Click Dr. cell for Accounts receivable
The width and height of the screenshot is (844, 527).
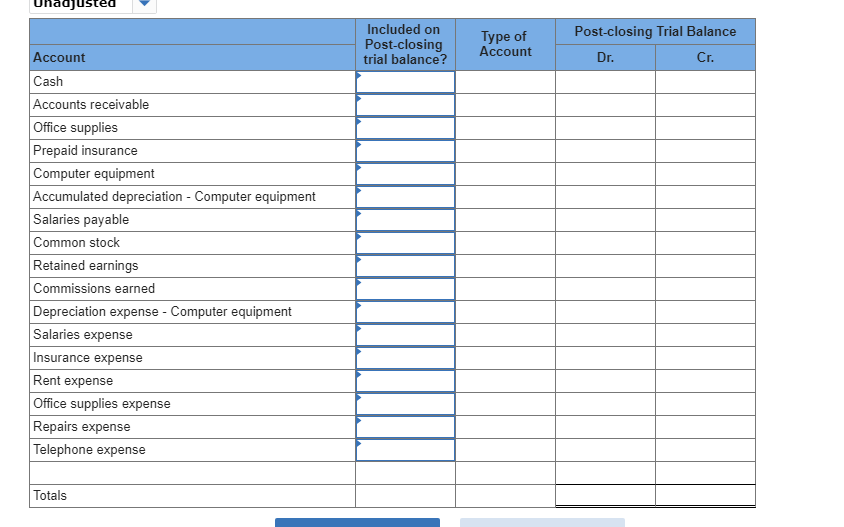coord(606,105)
